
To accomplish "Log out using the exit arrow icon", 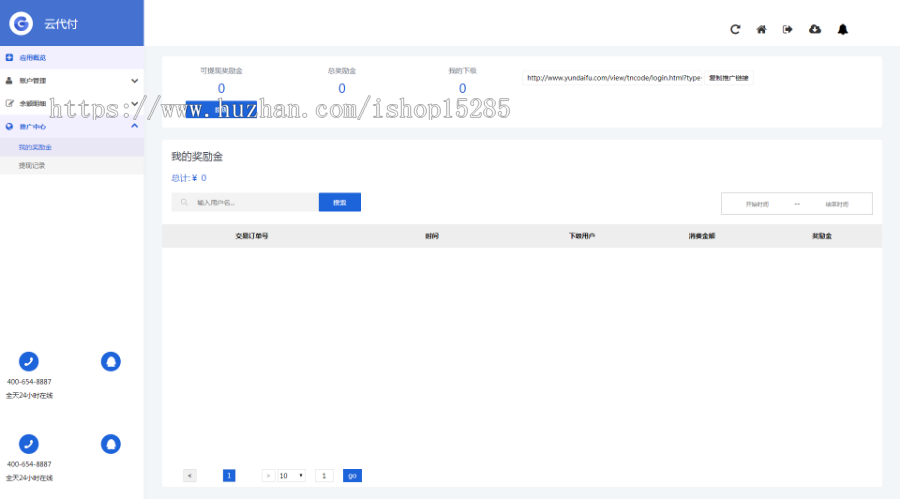I will pyautogui.click(x=788, y=29).
